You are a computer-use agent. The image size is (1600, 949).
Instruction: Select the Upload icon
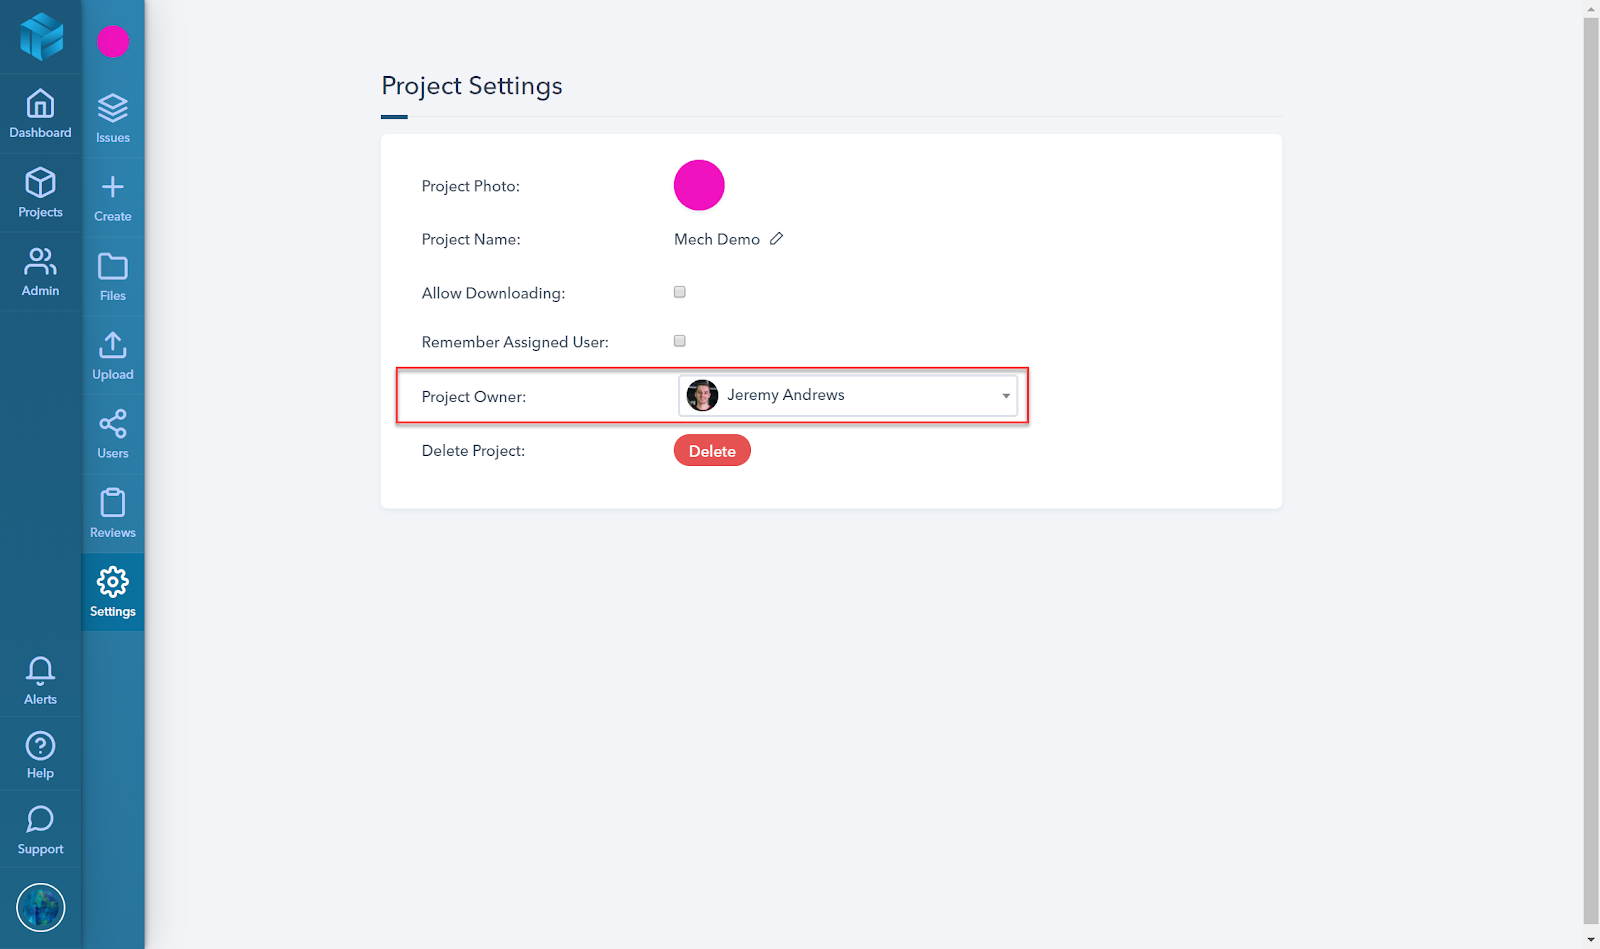(113, 345)
